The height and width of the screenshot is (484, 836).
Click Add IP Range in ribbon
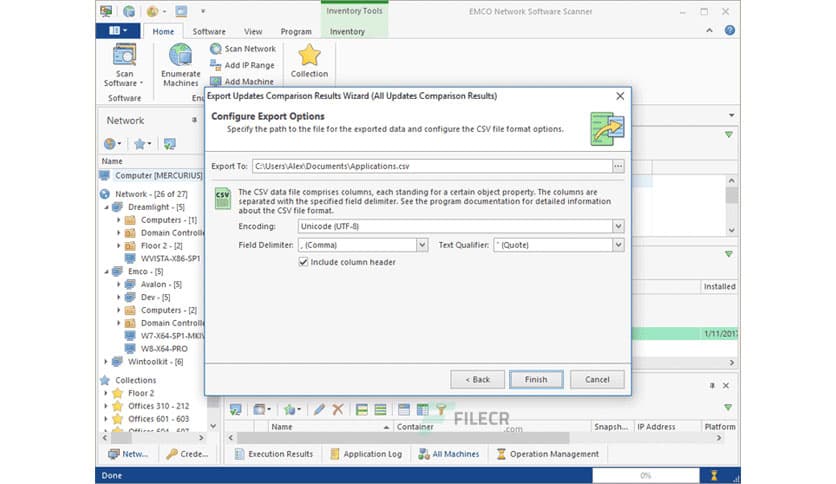click(x=243, y=65)
